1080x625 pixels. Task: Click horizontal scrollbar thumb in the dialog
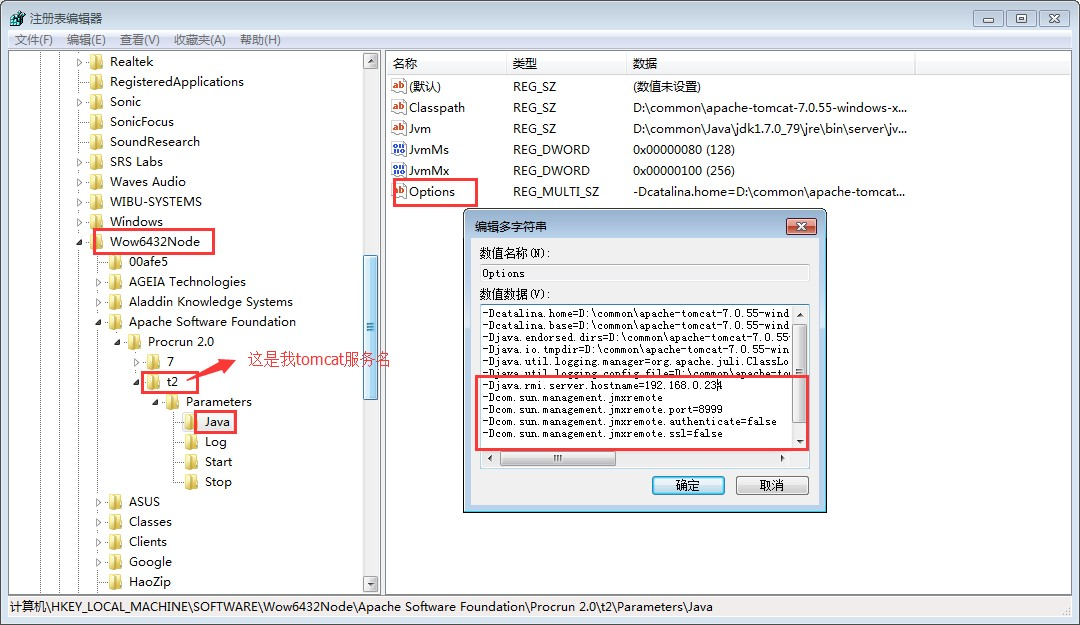[x=558, y=458]
